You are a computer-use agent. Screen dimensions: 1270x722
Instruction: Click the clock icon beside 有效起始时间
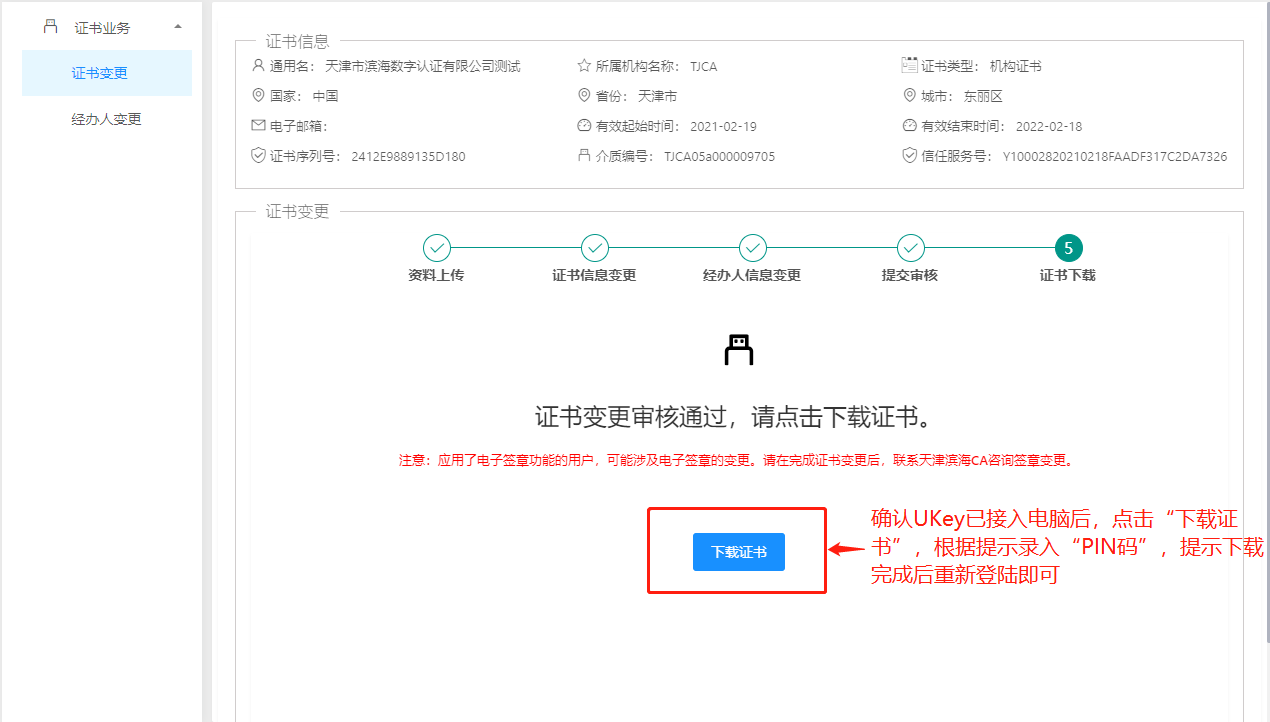coord(584,126)
